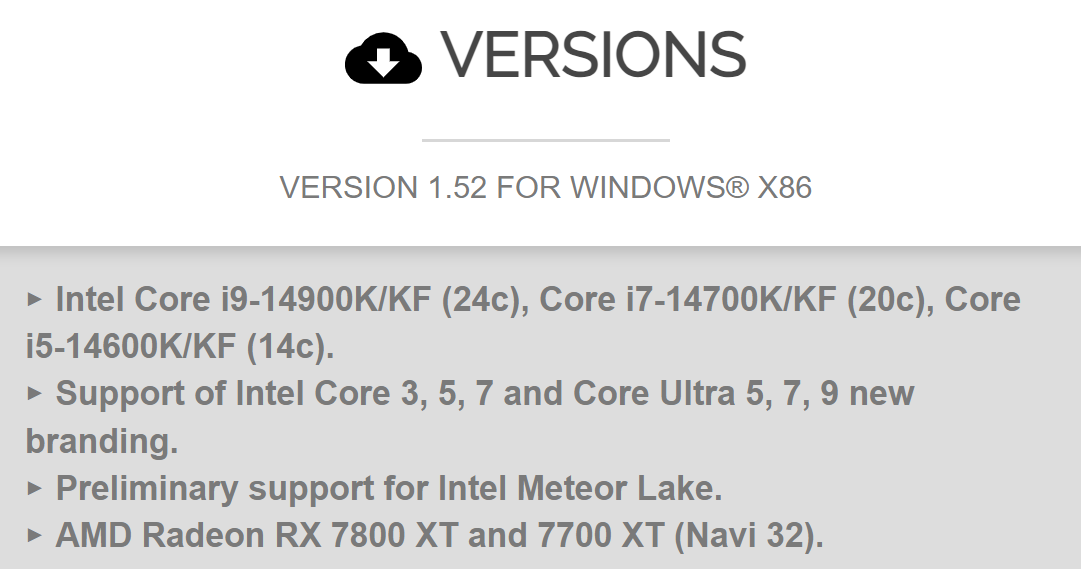
Task: Click the triangle bullet before AMD Radeon
Action: coord(35,535)
